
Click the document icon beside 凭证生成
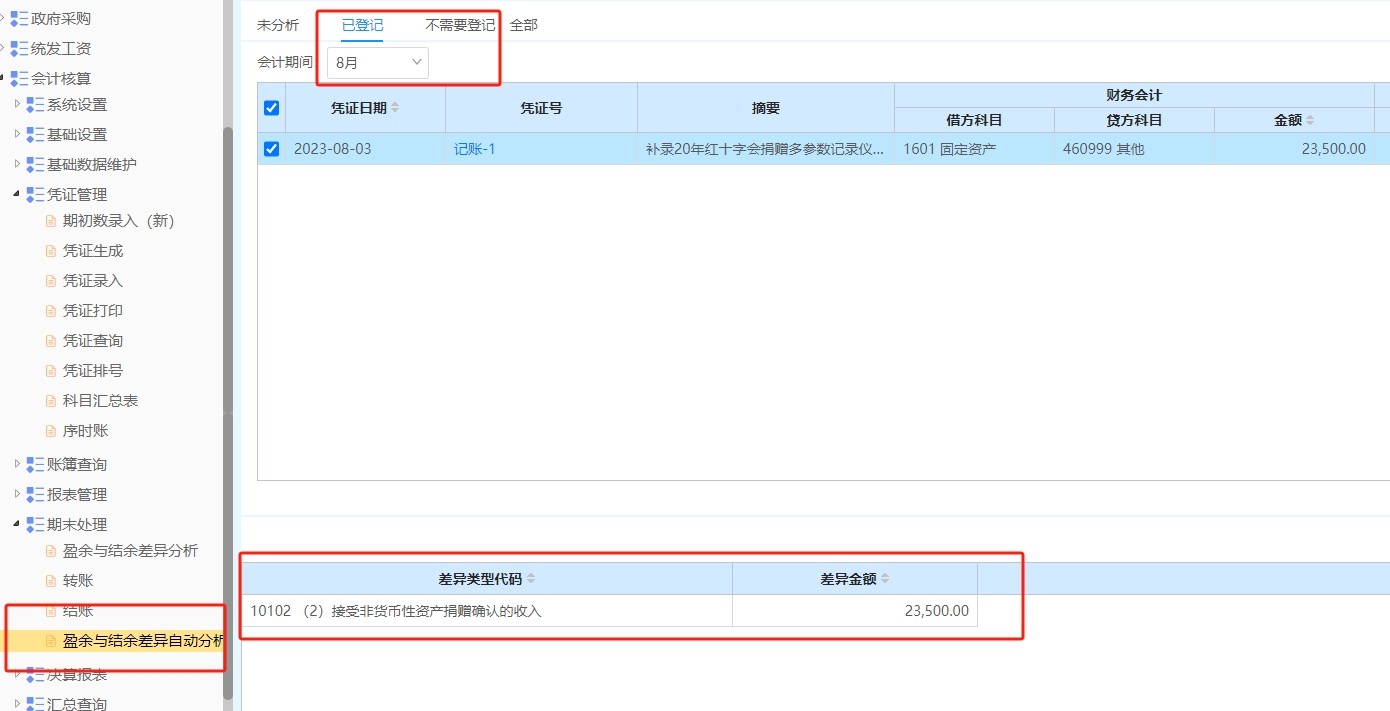(51, 251)
